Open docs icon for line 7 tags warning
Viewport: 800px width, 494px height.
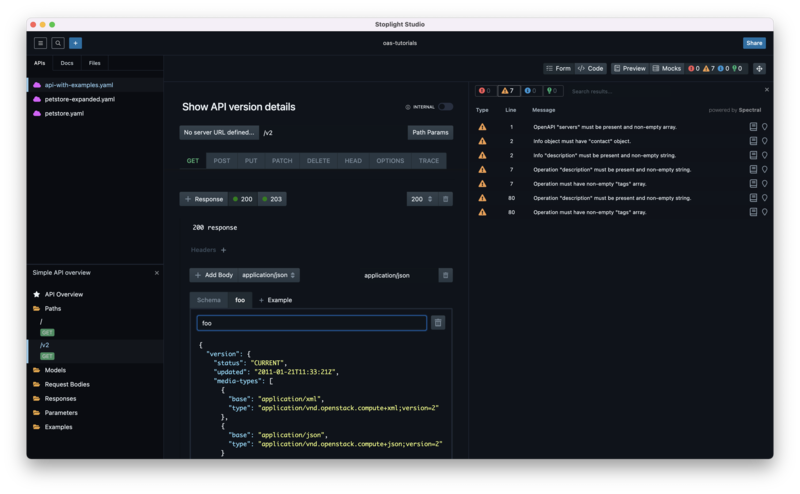[x=753, y=184]
